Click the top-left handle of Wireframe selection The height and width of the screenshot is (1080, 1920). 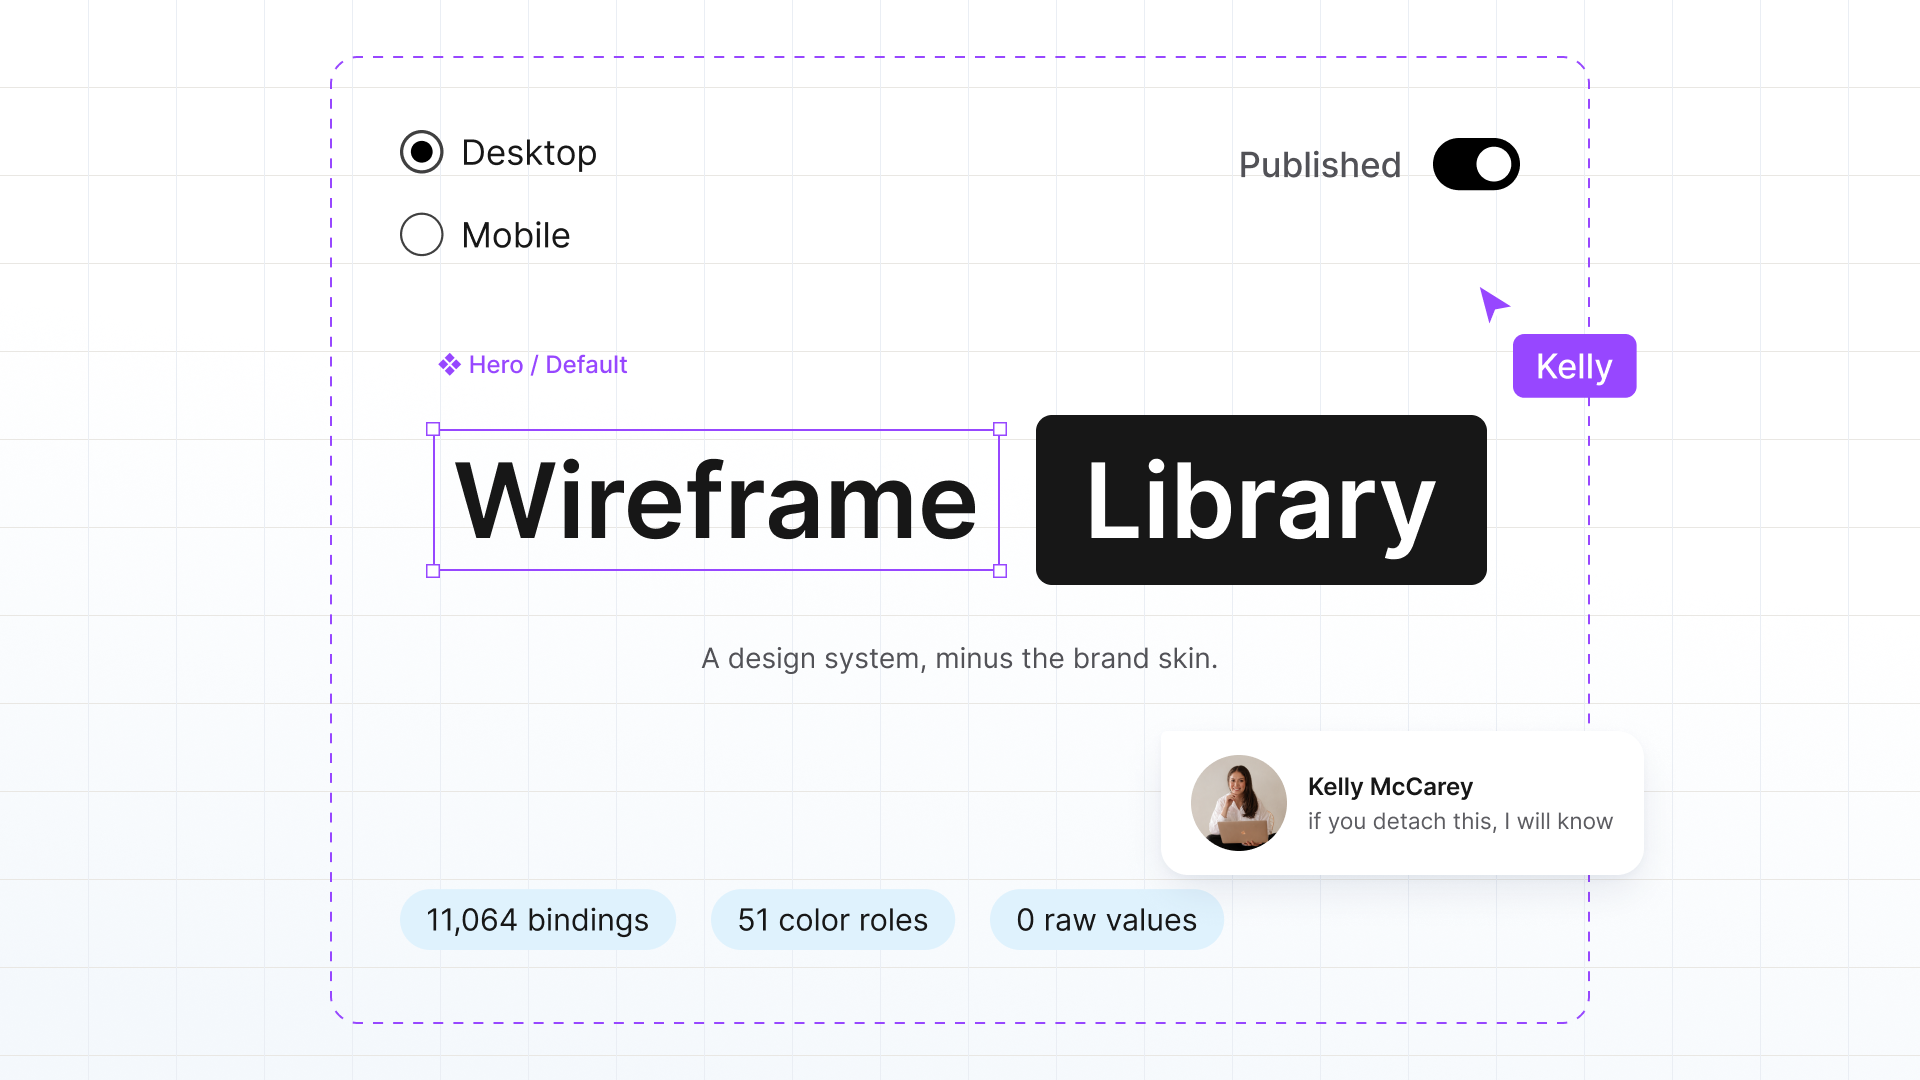(433, 429)
